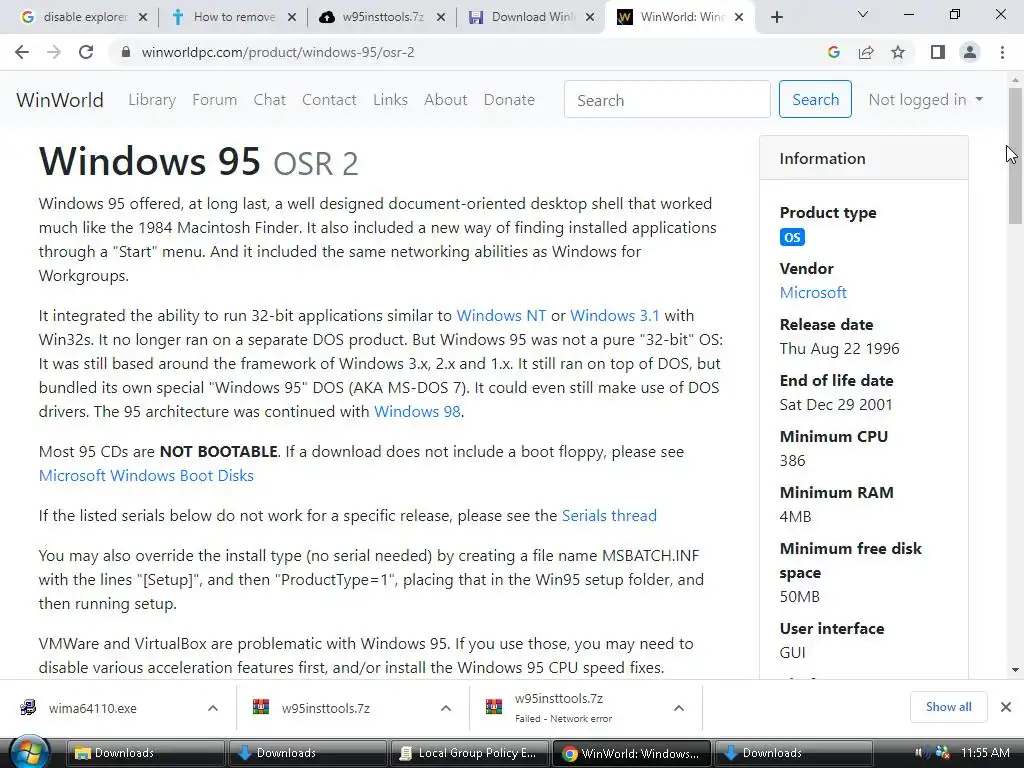Open the Chrome profile avatar
The image size is (1024, 768).
(x=970, y=52)
